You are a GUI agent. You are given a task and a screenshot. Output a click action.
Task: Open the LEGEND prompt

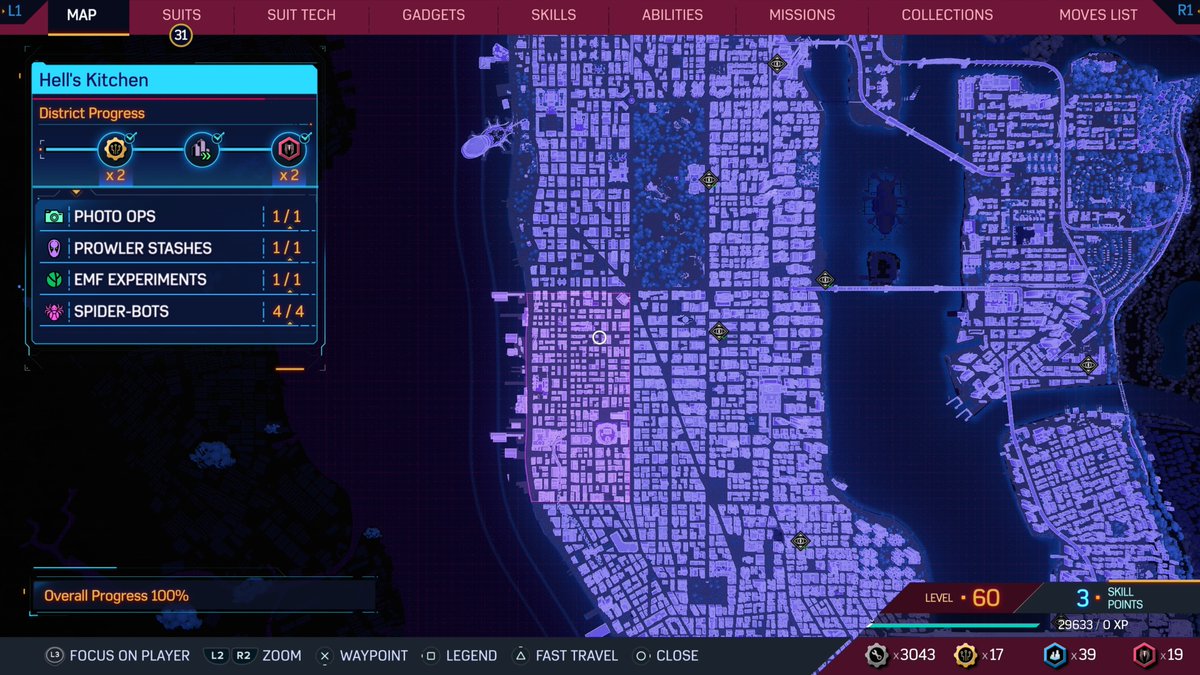(472, 656)
